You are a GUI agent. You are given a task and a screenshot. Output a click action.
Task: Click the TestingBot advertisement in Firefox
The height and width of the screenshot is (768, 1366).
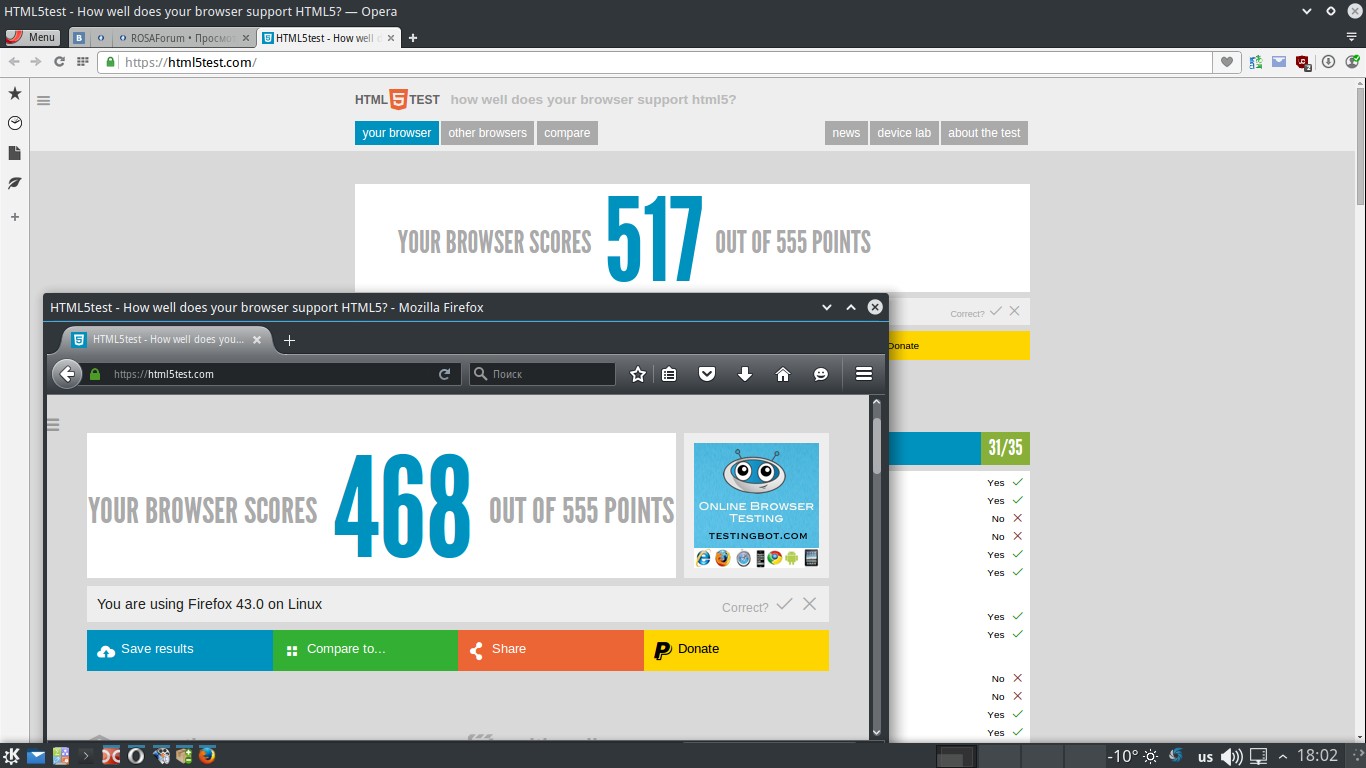(756, 505)
